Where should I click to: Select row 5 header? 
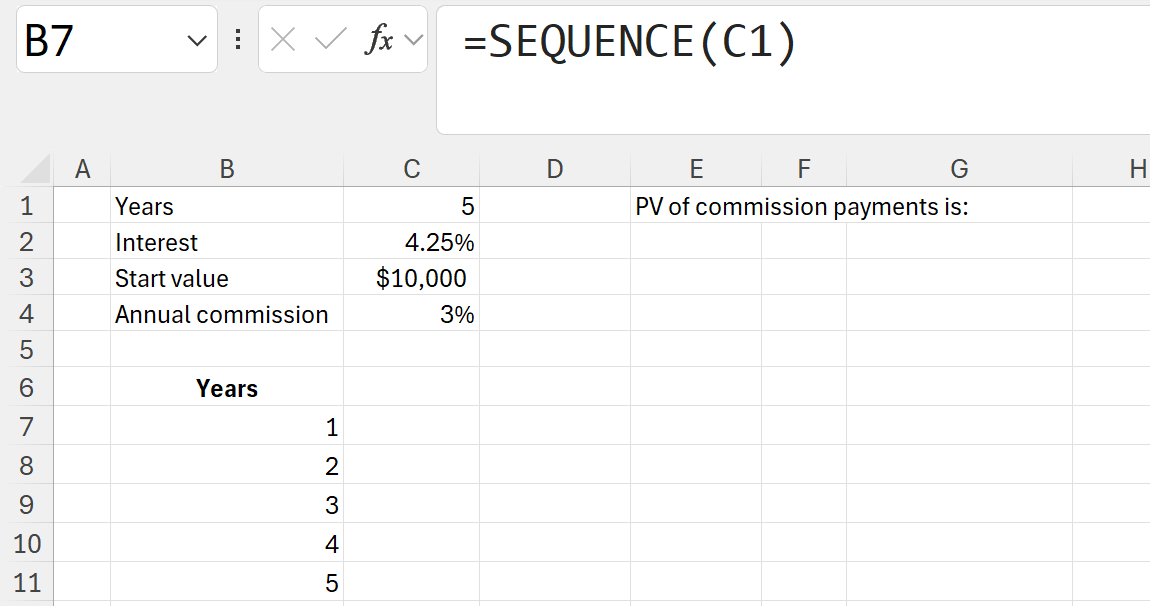(27, 350)
